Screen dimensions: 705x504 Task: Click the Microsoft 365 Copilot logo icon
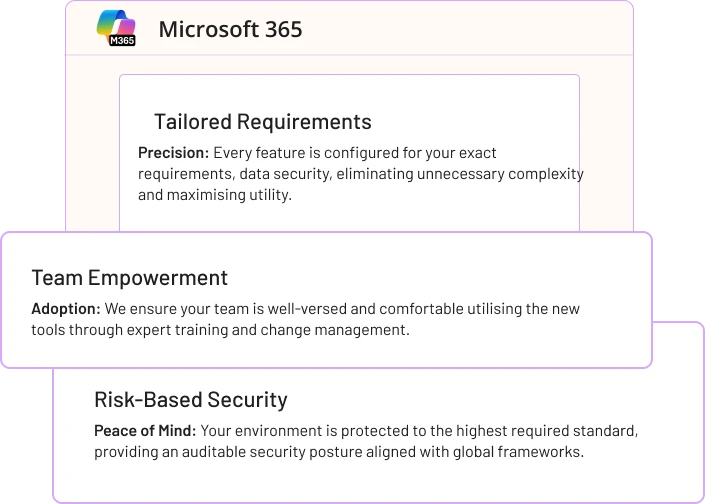coord(114,25)
